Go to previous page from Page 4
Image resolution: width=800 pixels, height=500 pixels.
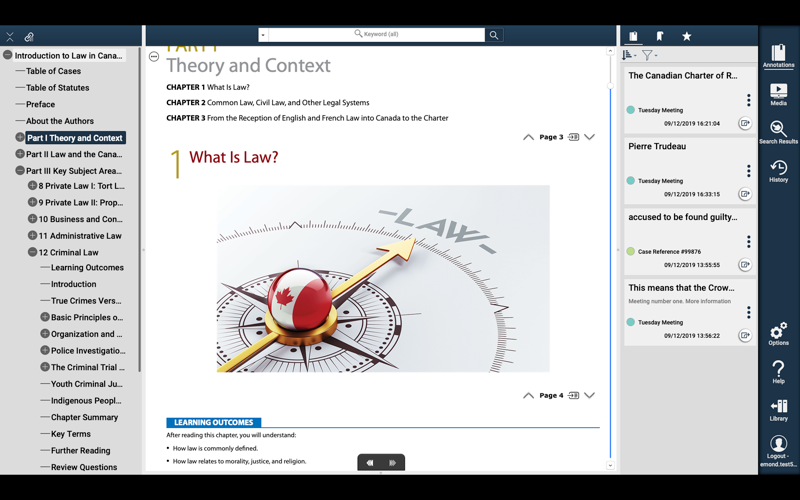click(x=528, y=395)
